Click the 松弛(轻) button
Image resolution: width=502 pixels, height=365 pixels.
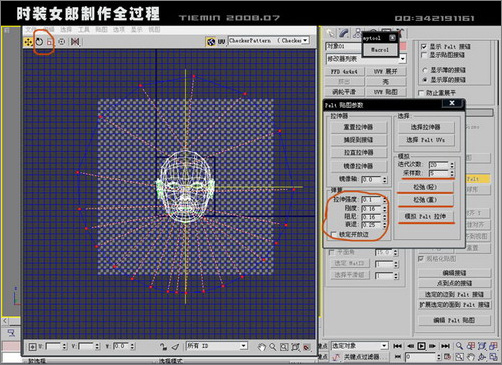click(425, 187)
